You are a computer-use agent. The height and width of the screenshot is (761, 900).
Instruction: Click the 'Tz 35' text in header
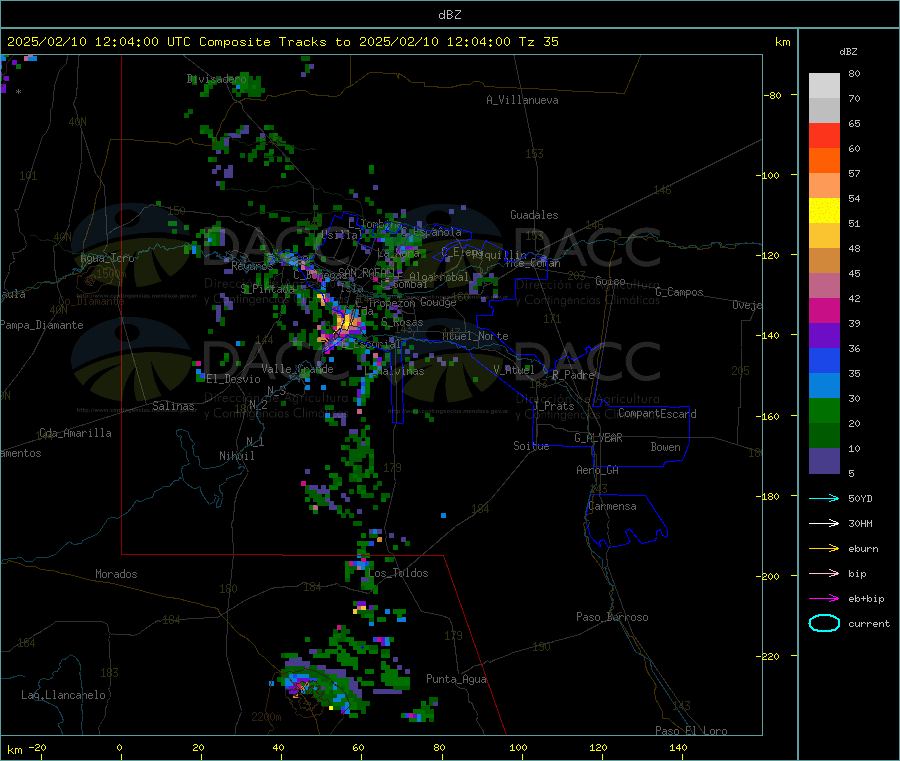[538, 42]
